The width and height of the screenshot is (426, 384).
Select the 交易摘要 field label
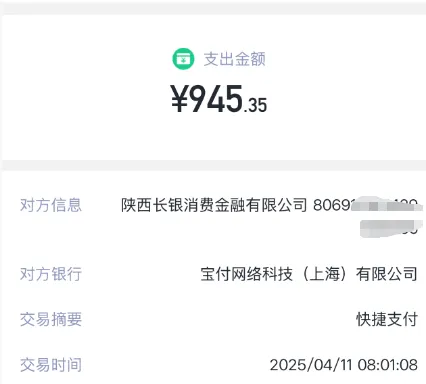point(51,319)
